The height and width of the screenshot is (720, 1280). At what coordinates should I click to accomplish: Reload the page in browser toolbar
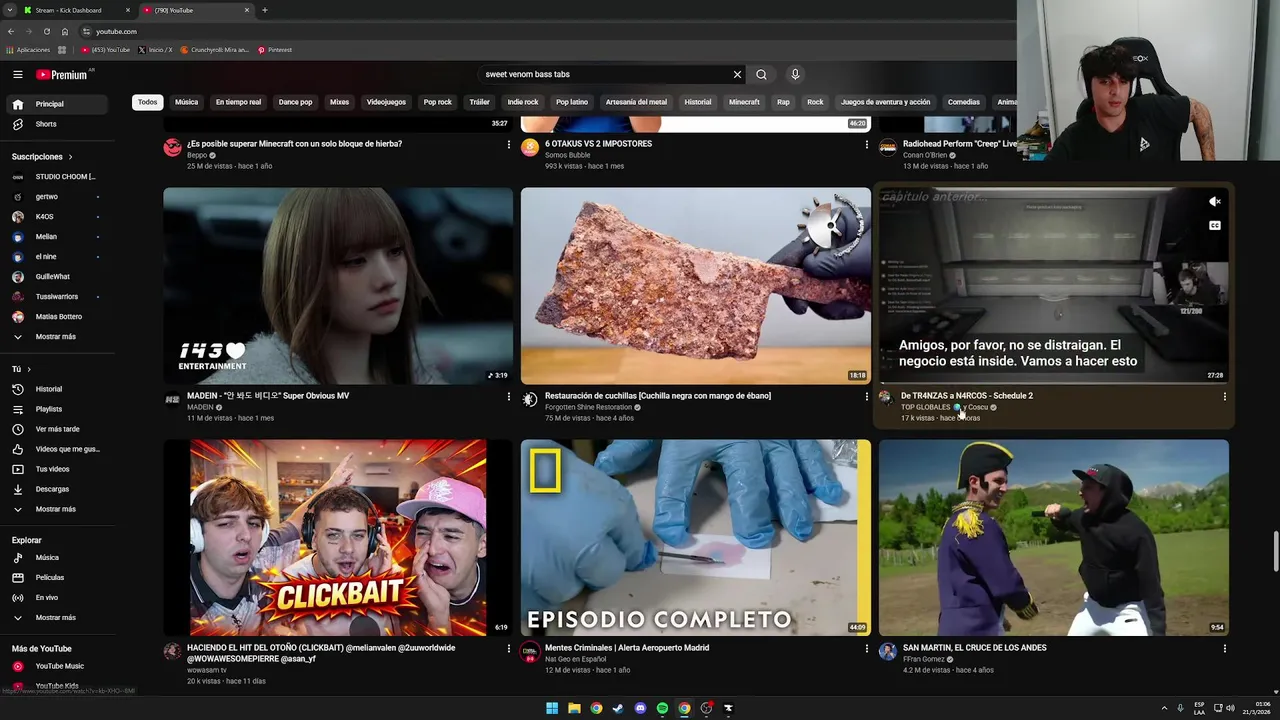click(x=46, y=31)
